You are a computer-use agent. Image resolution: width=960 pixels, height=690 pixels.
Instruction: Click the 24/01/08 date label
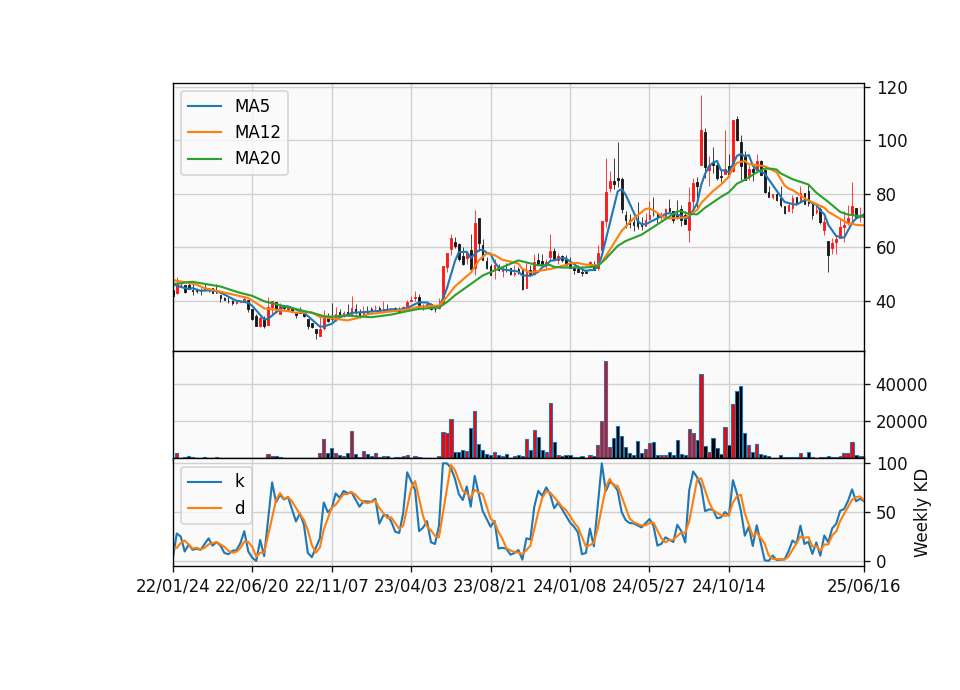click(x=569, y=586)
